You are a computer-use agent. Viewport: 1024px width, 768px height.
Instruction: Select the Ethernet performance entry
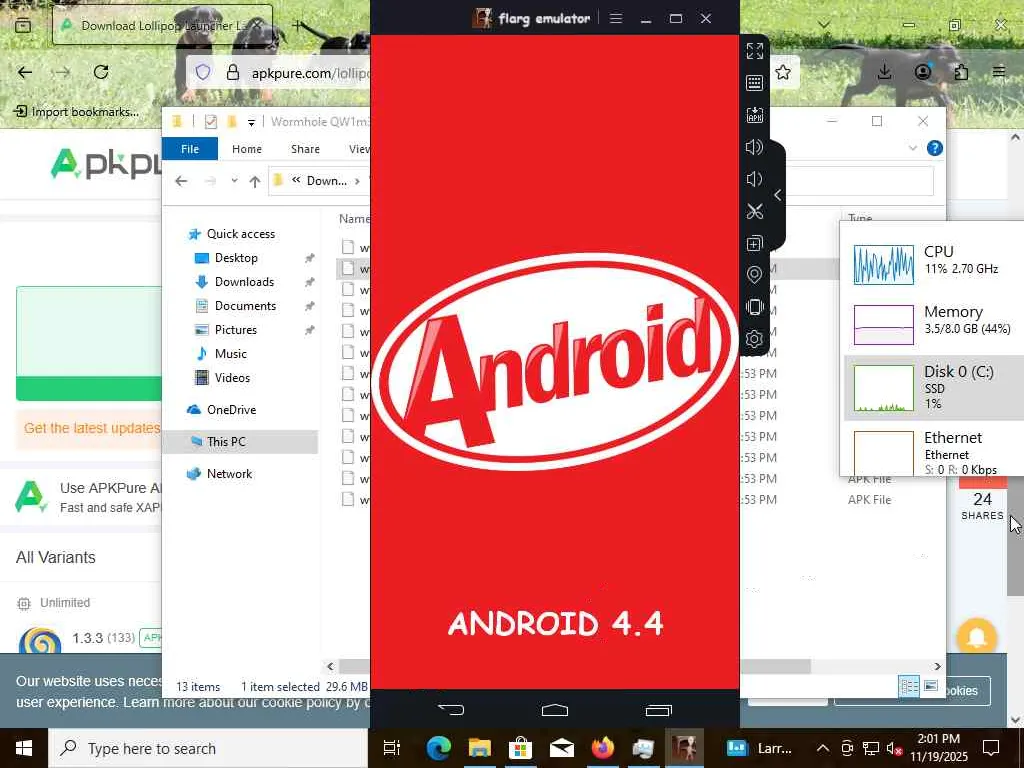tap(934, 451)
